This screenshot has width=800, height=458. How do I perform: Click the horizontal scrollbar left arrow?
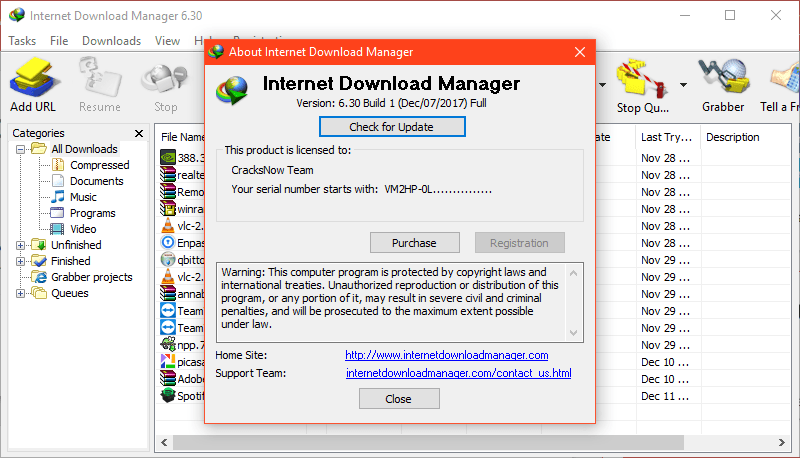164,442
